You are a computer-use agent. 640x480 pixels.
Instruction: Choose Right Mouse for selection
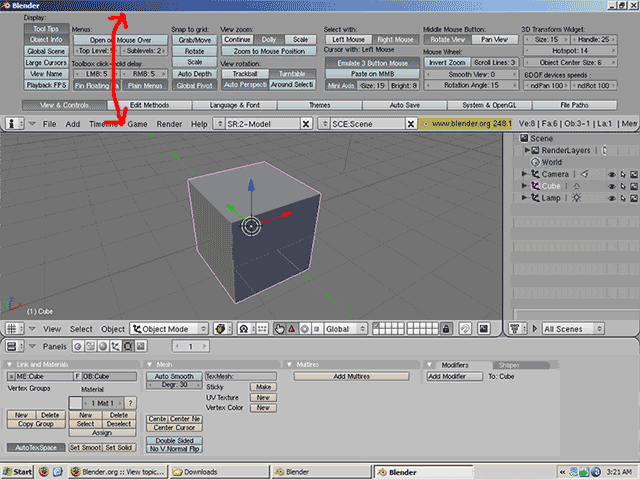click(395, 40)
